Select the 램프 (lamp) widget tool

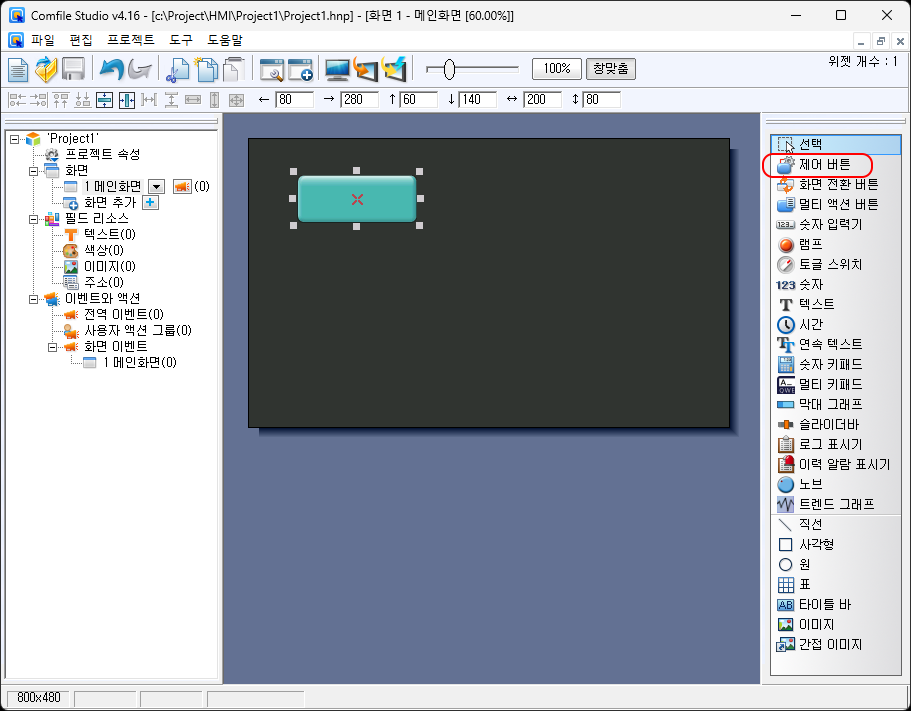coord(809,244)
